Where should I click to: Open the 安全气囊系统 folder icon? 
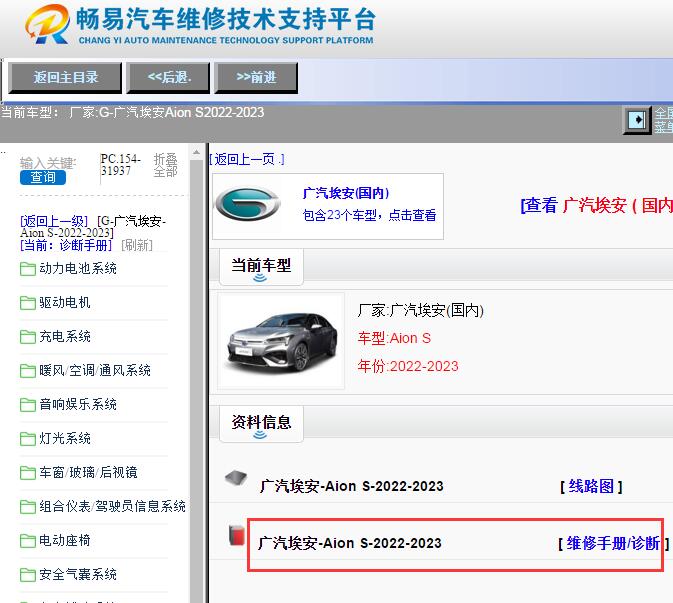(28, 575)
